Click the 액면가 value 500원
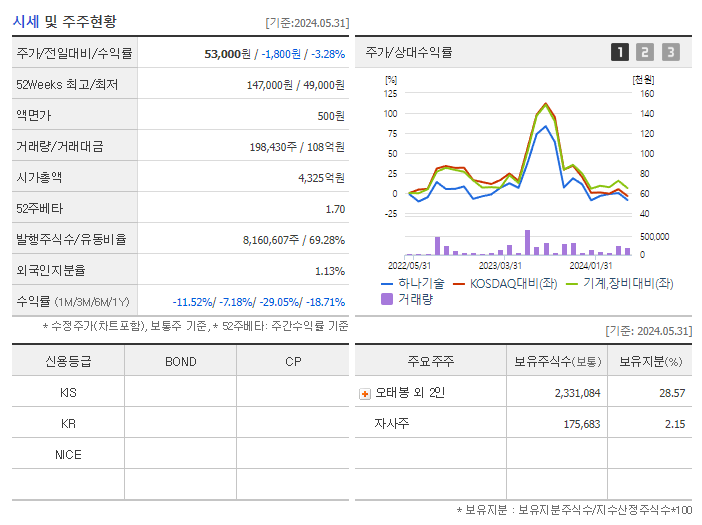 (331, 116)
